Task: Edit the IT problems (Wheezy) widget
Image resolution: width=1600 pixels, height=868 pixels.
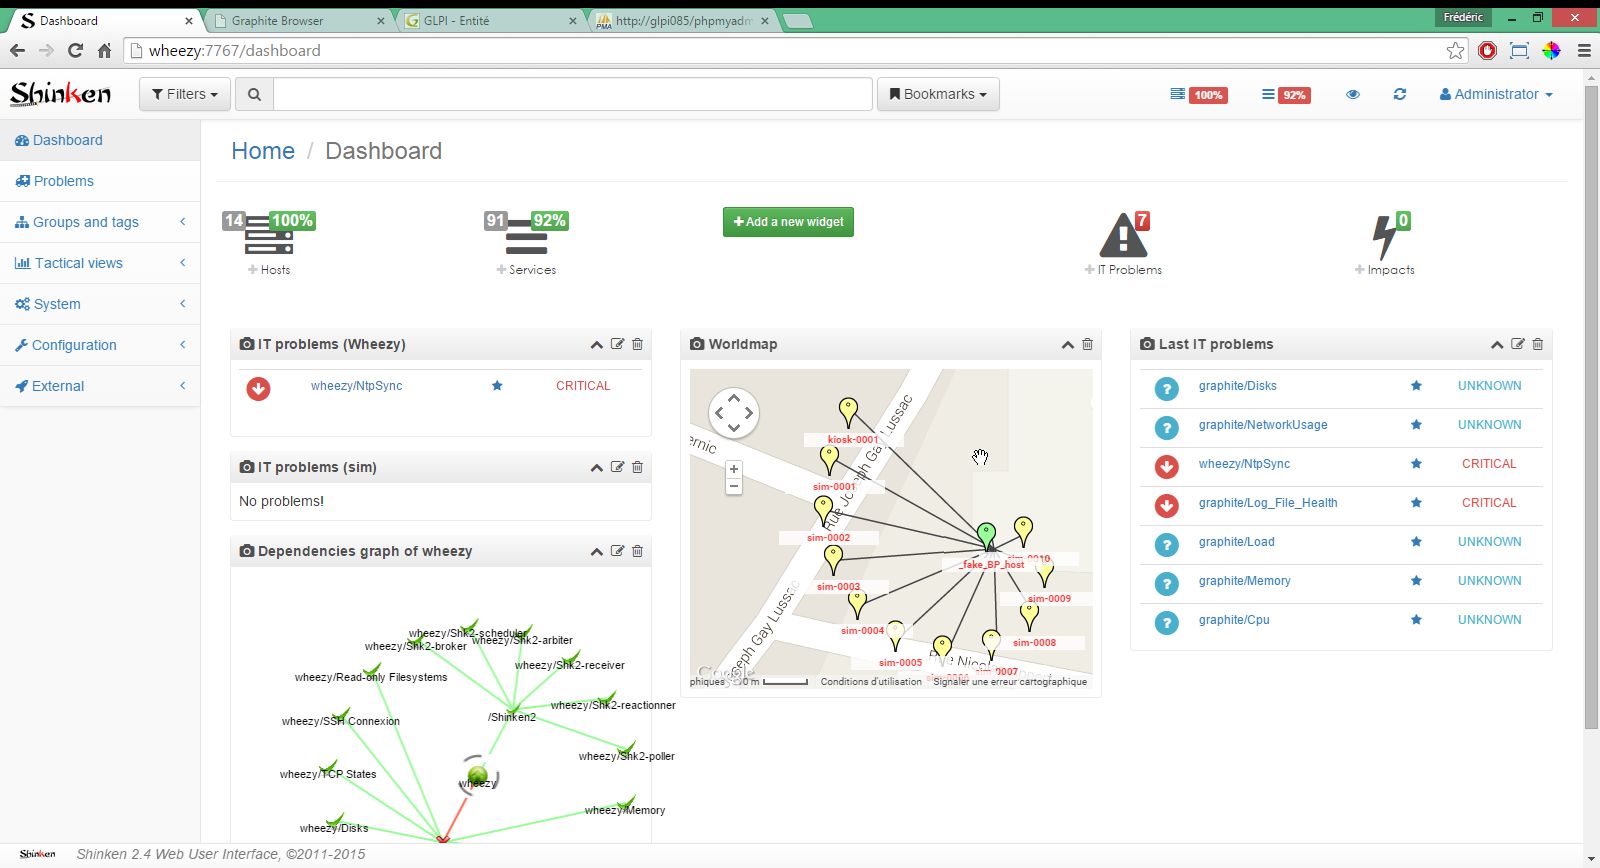Action: (617, 344)
